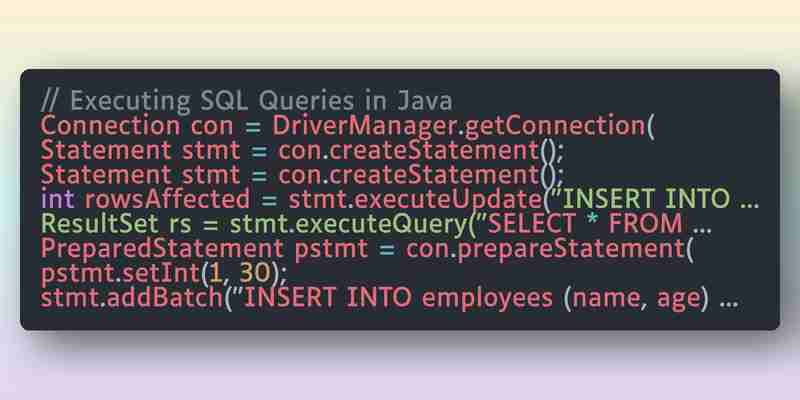Image resolution: width=800 pixels, height=400 pixels.
Task: Click the duplicate second createStatement line
Action: [303, 174]
